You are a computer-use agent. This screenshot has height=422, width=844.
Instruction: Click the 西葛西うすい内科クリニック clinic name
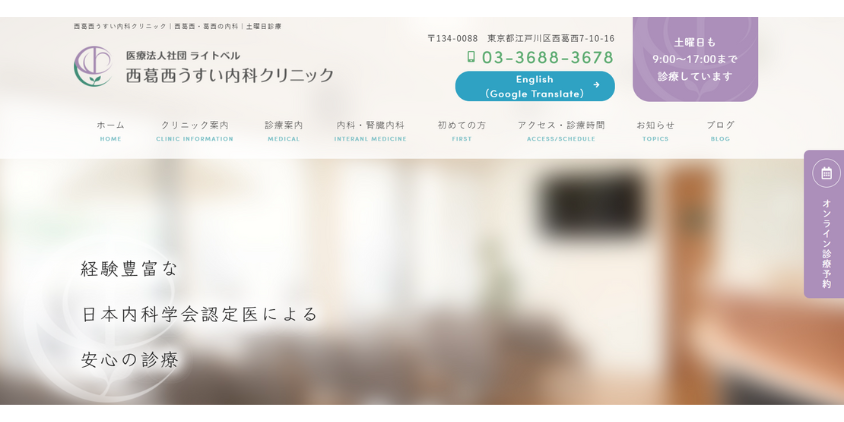230,75
